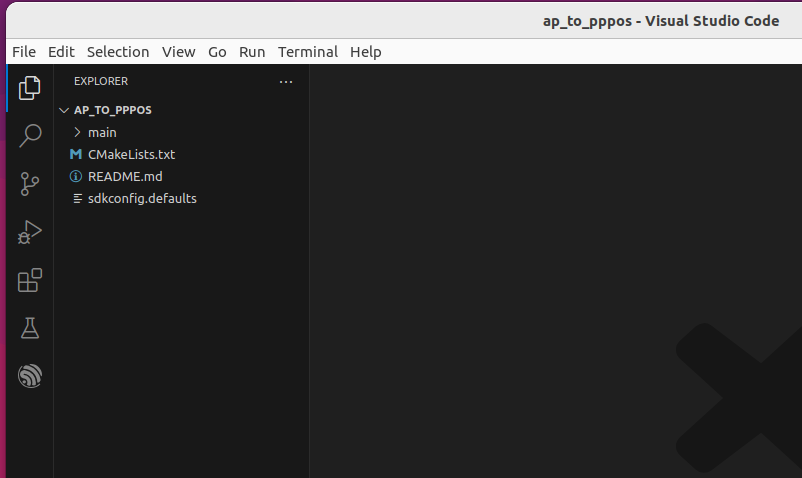Open the Source Control view icon
This screenshot has width=802, height=478.
click(x=30, y=184)
